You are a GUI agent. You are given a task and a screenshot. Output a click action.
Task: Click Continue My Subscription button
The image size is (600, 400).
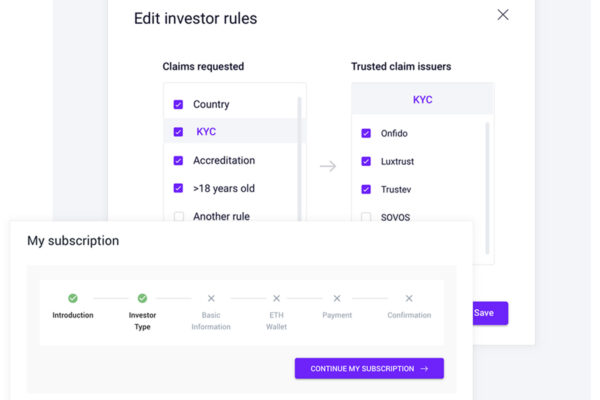(x=369, y=368)
